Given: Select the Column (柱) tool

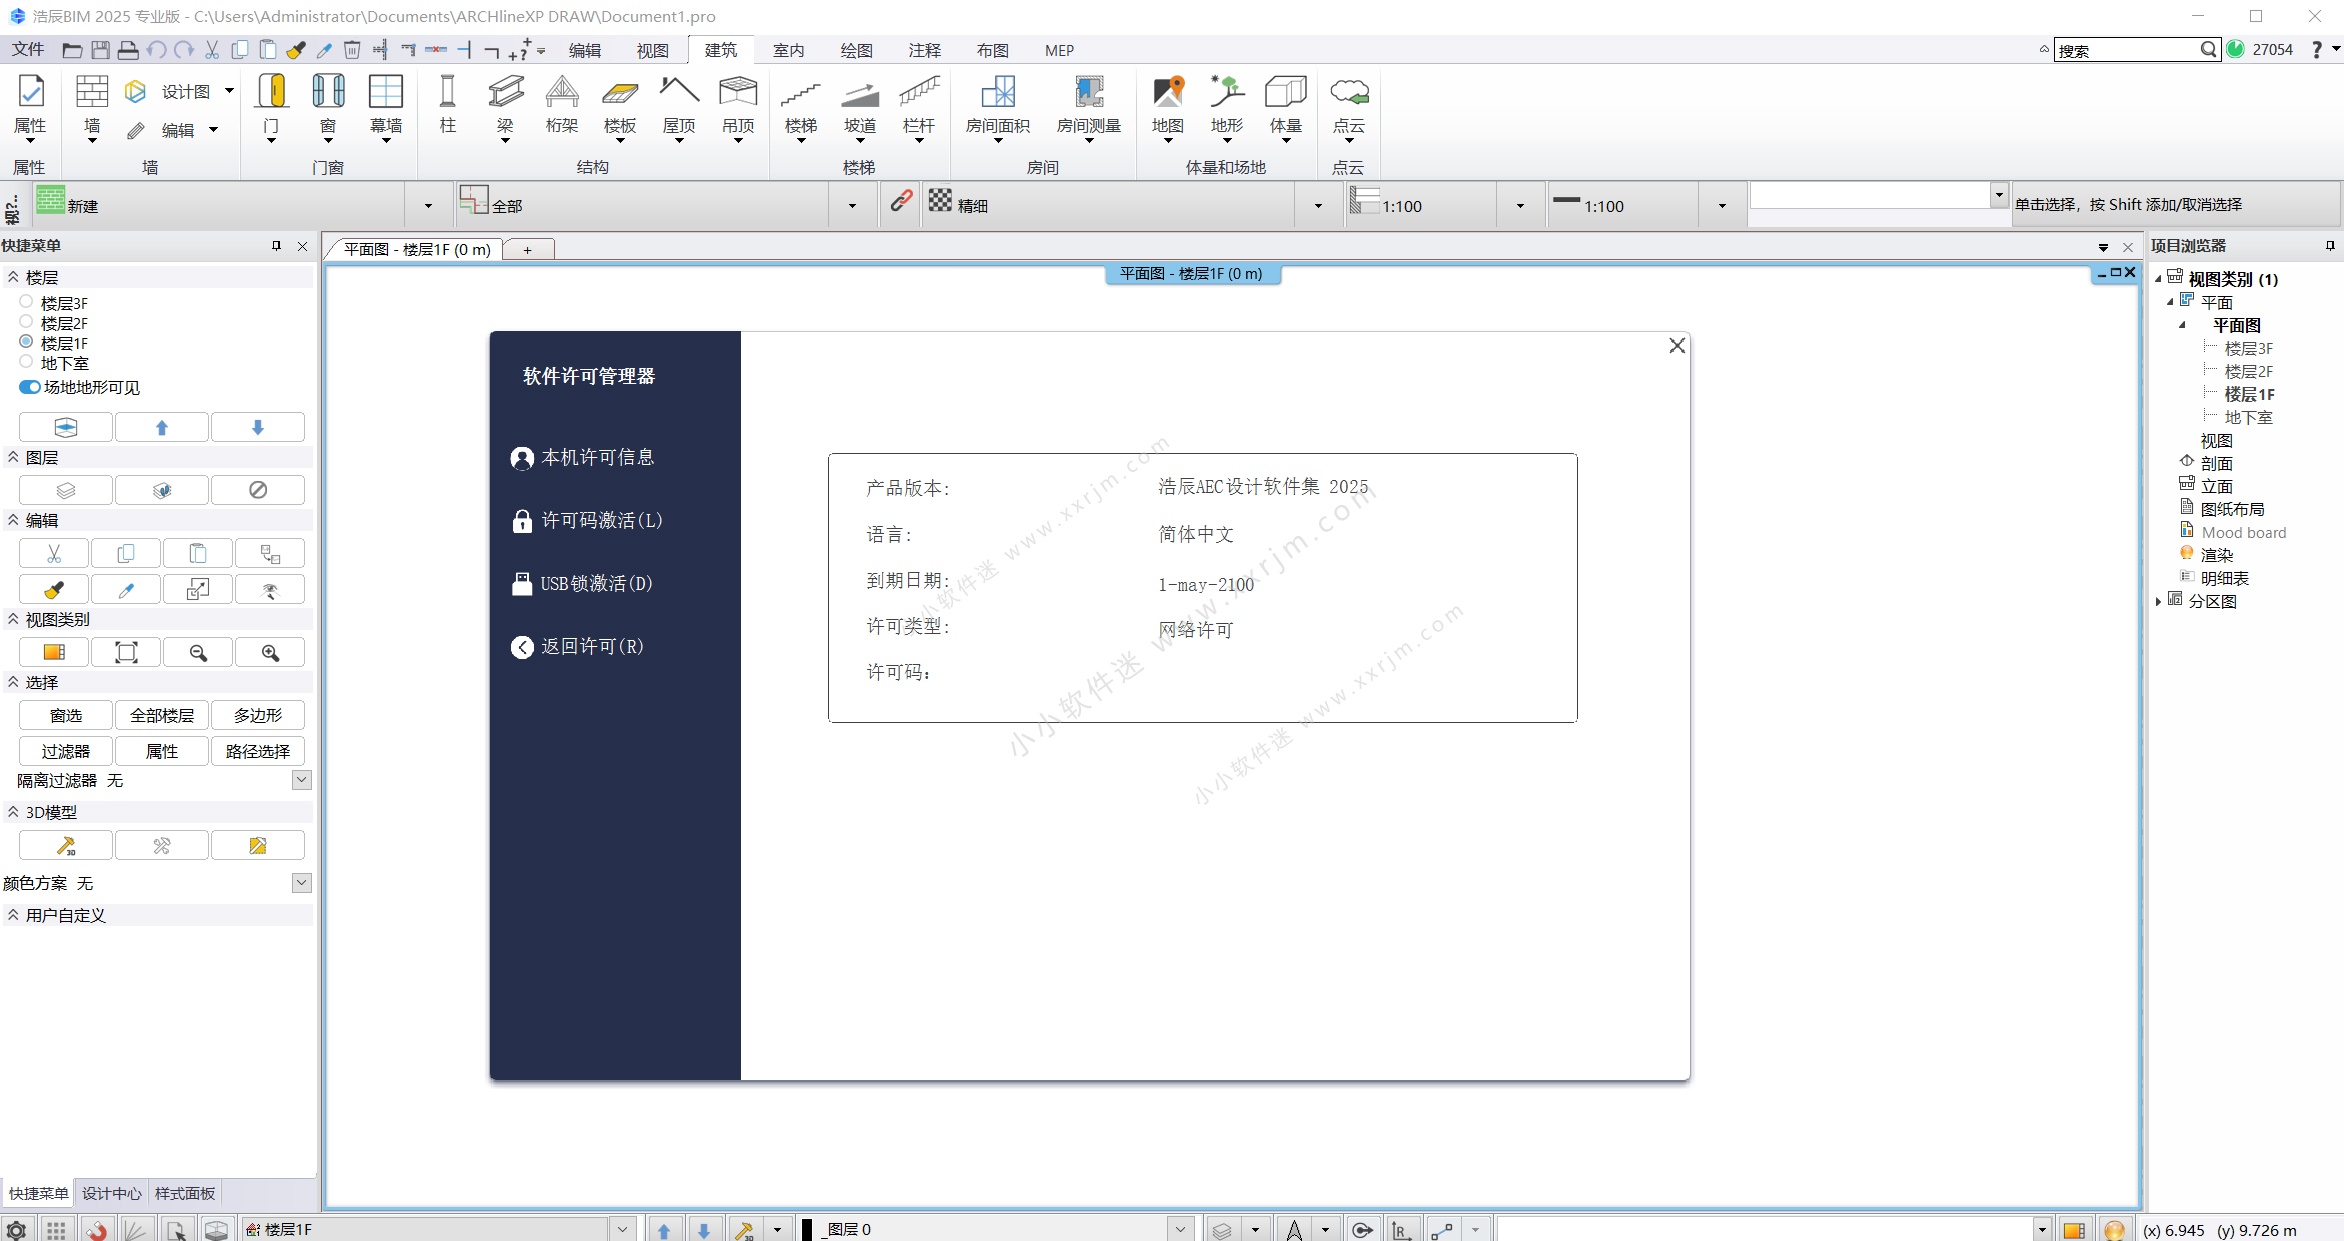Looking at the screenshot, I should (447, 105).
